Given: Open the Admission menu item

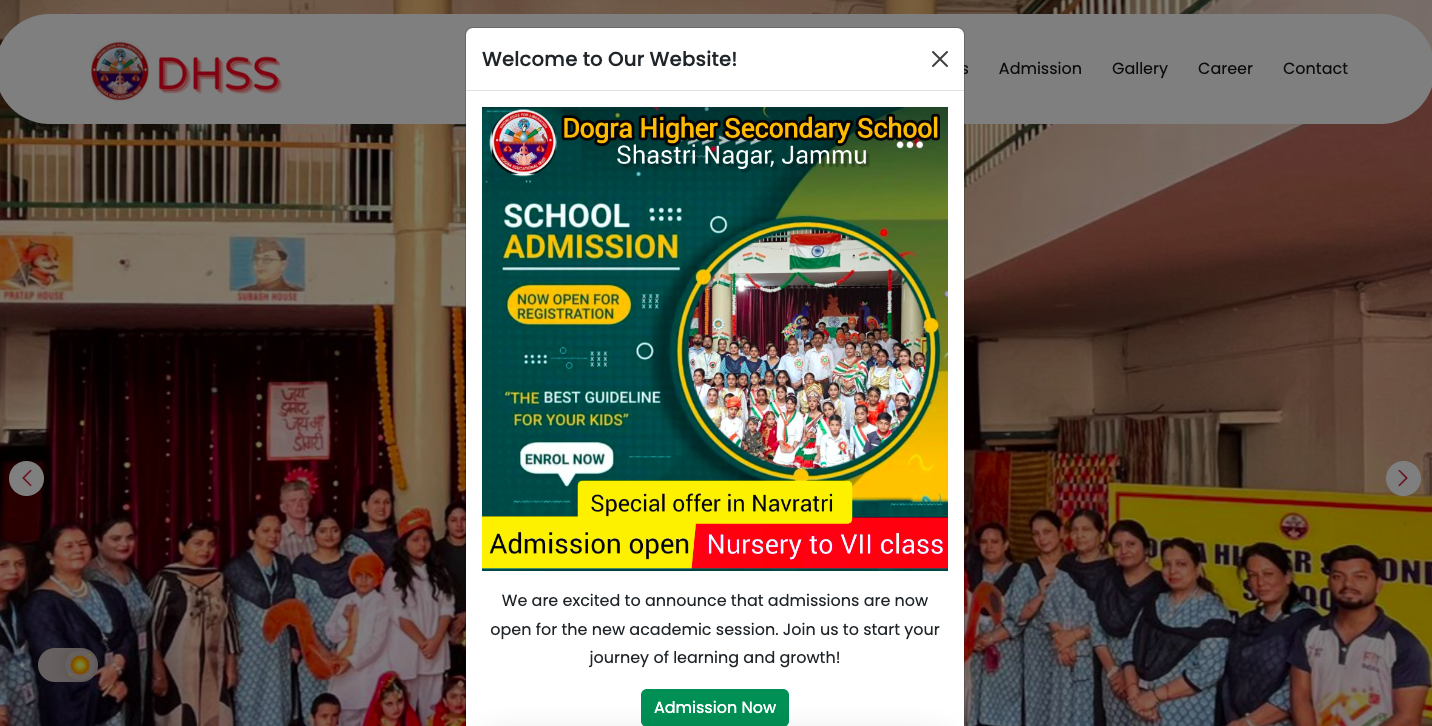Looking at the screenshot, I should (1040, 68).
